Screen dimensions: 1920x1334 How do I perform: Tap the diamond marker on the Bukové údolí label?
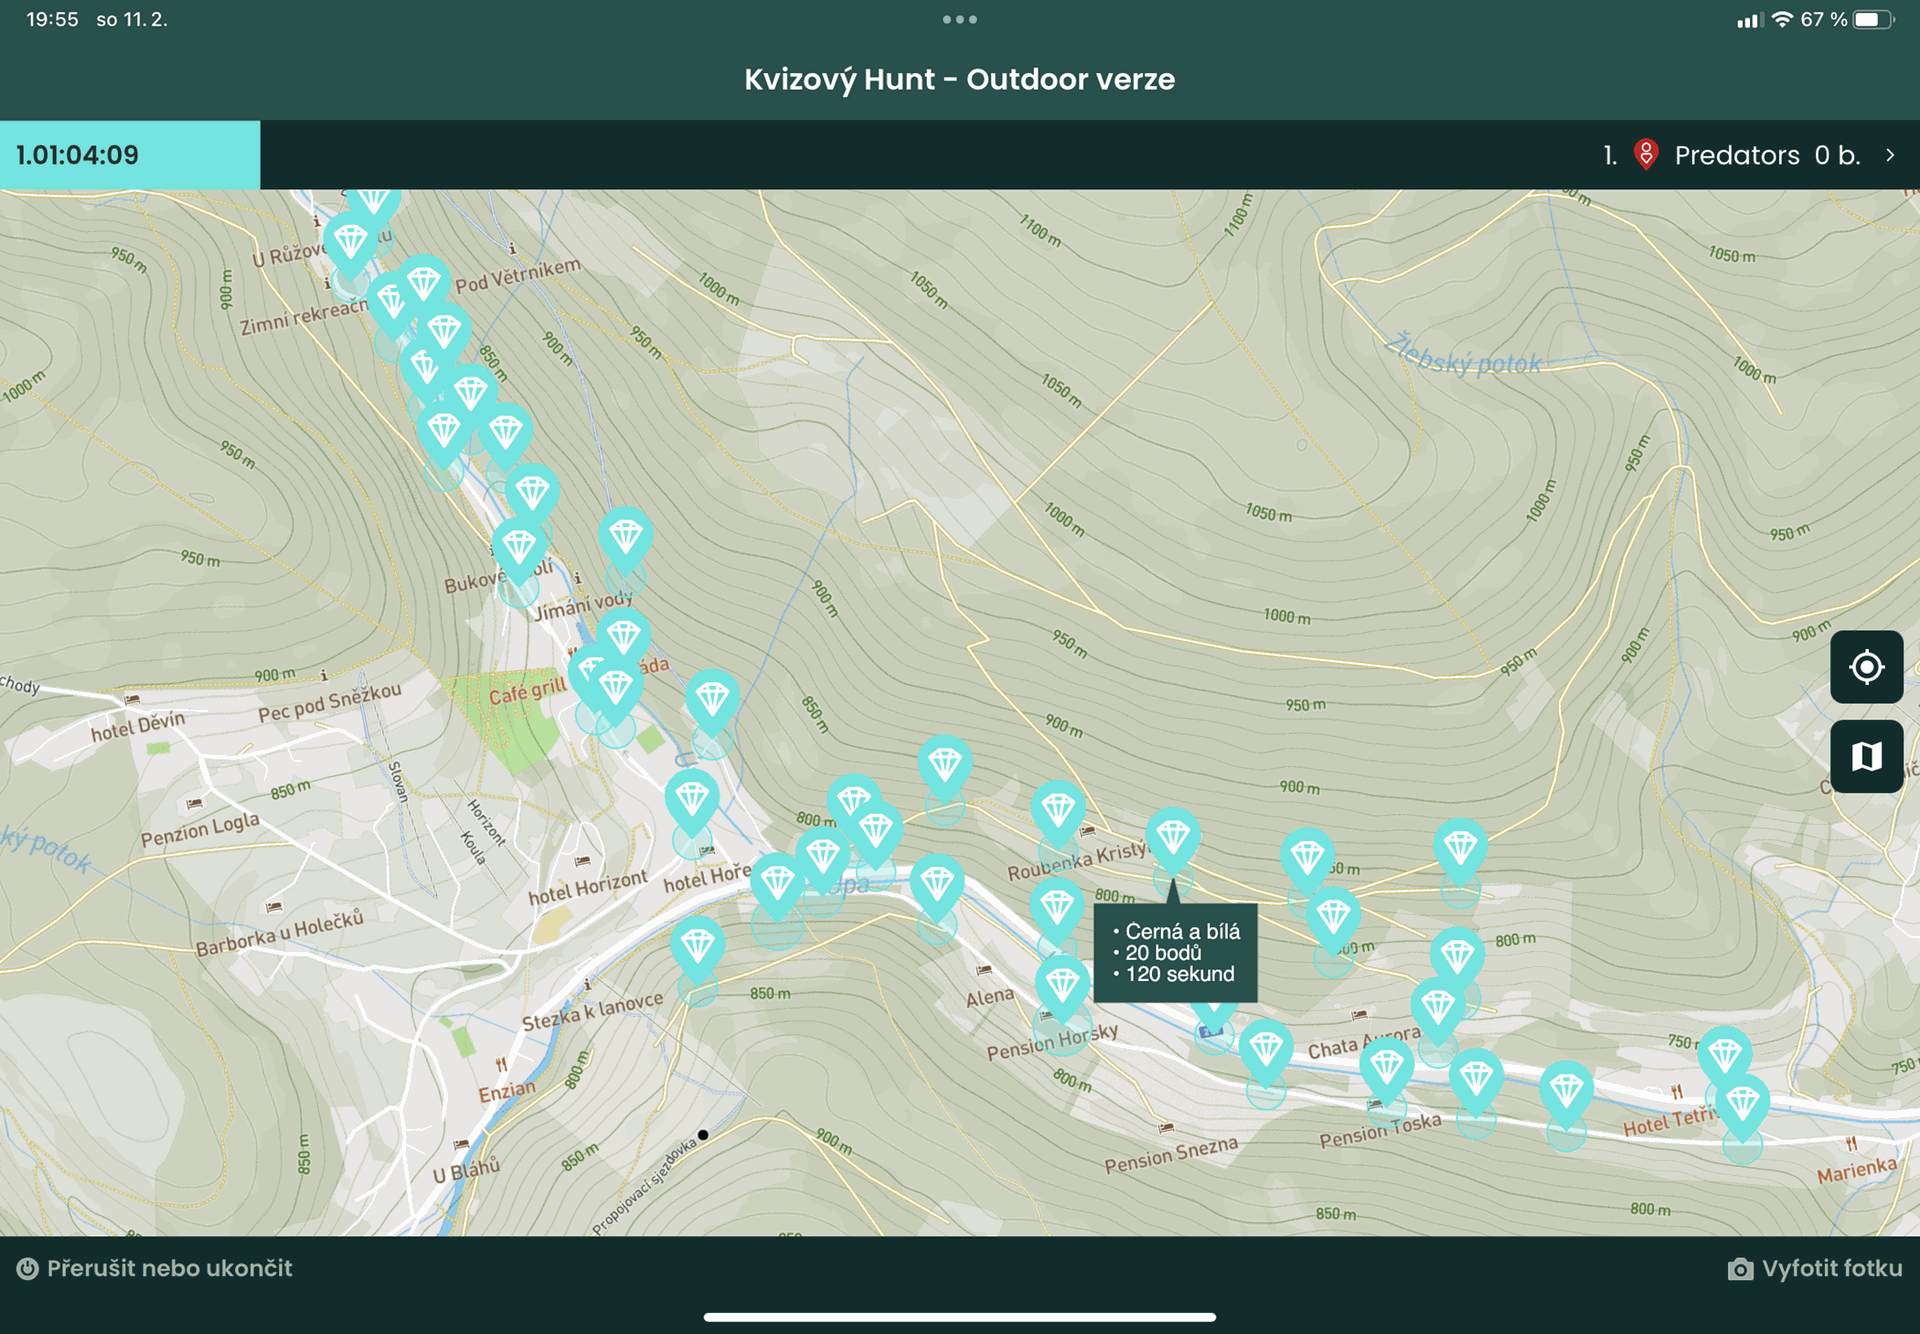point(519,546)
